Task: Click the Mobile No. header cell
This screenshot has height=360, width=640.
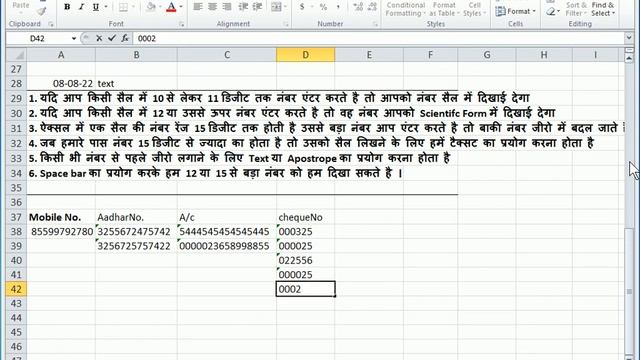Action: 61,217
